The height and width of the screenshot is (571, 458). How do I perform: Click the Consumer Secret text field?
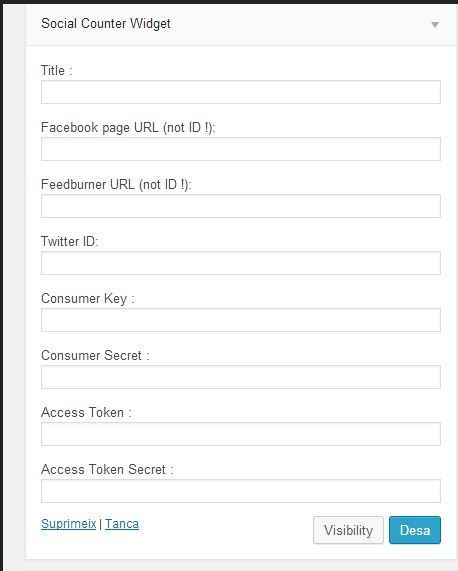tap(241, 377)
